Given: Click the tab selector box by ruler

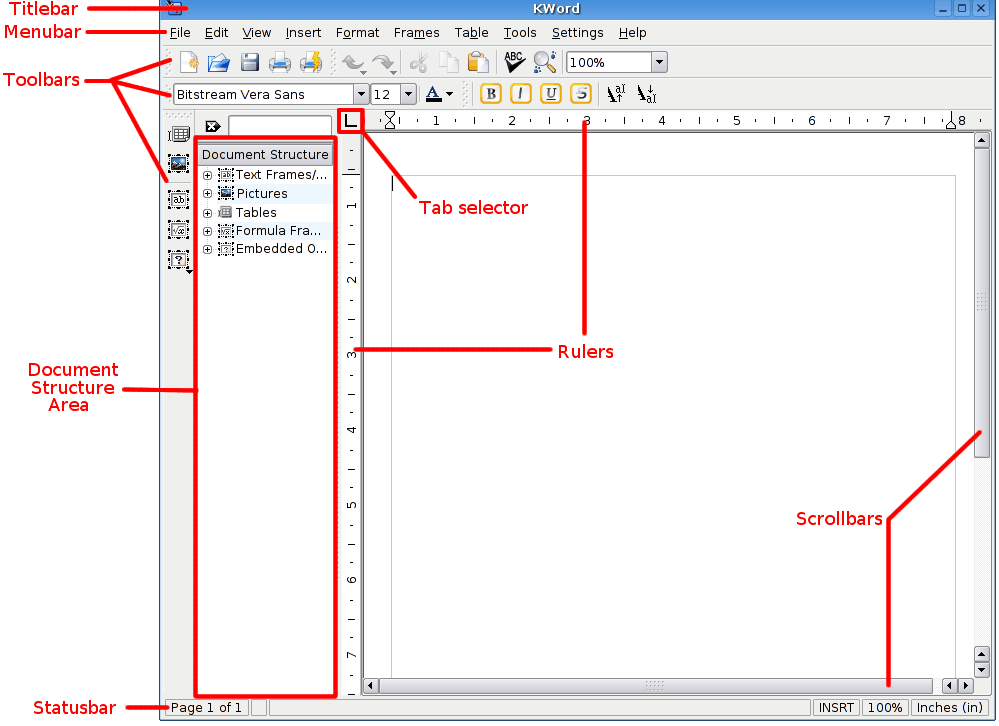Looking at the screenshot, I should tap(351, 121).
